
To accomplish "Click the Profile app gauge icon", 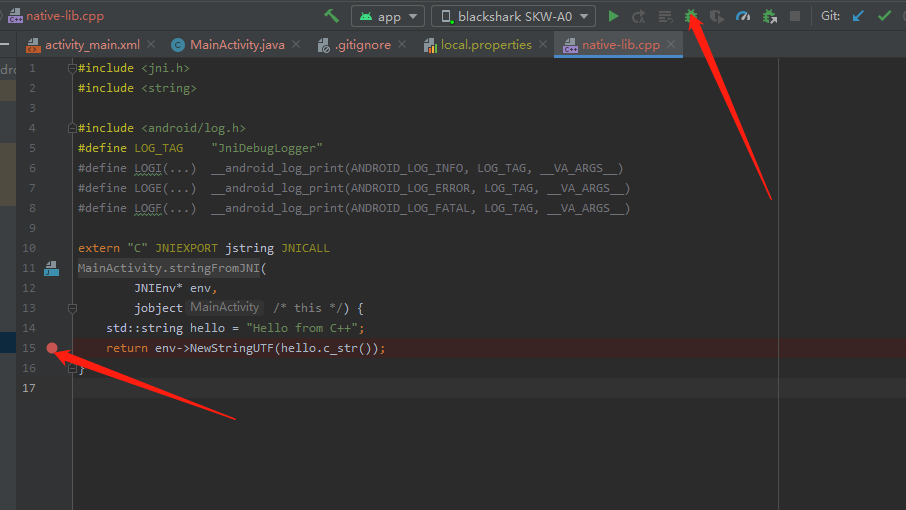I will coord(743,16).
